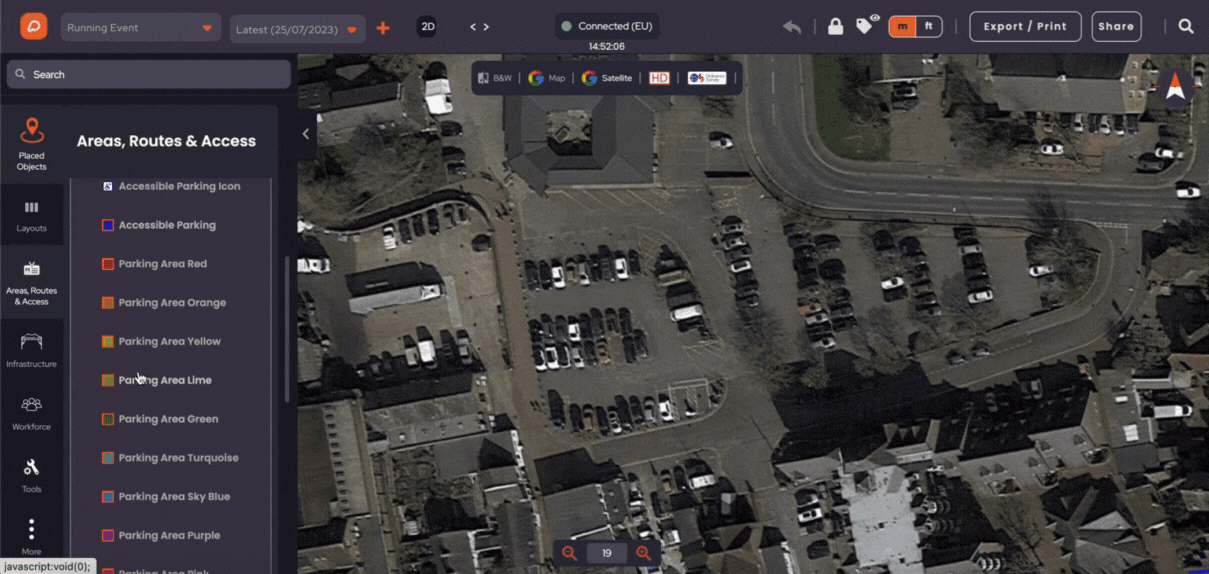The width and height of the screenshot is (1209, 574).
Task: Click the panel list scrollbar
Action: 287,330
